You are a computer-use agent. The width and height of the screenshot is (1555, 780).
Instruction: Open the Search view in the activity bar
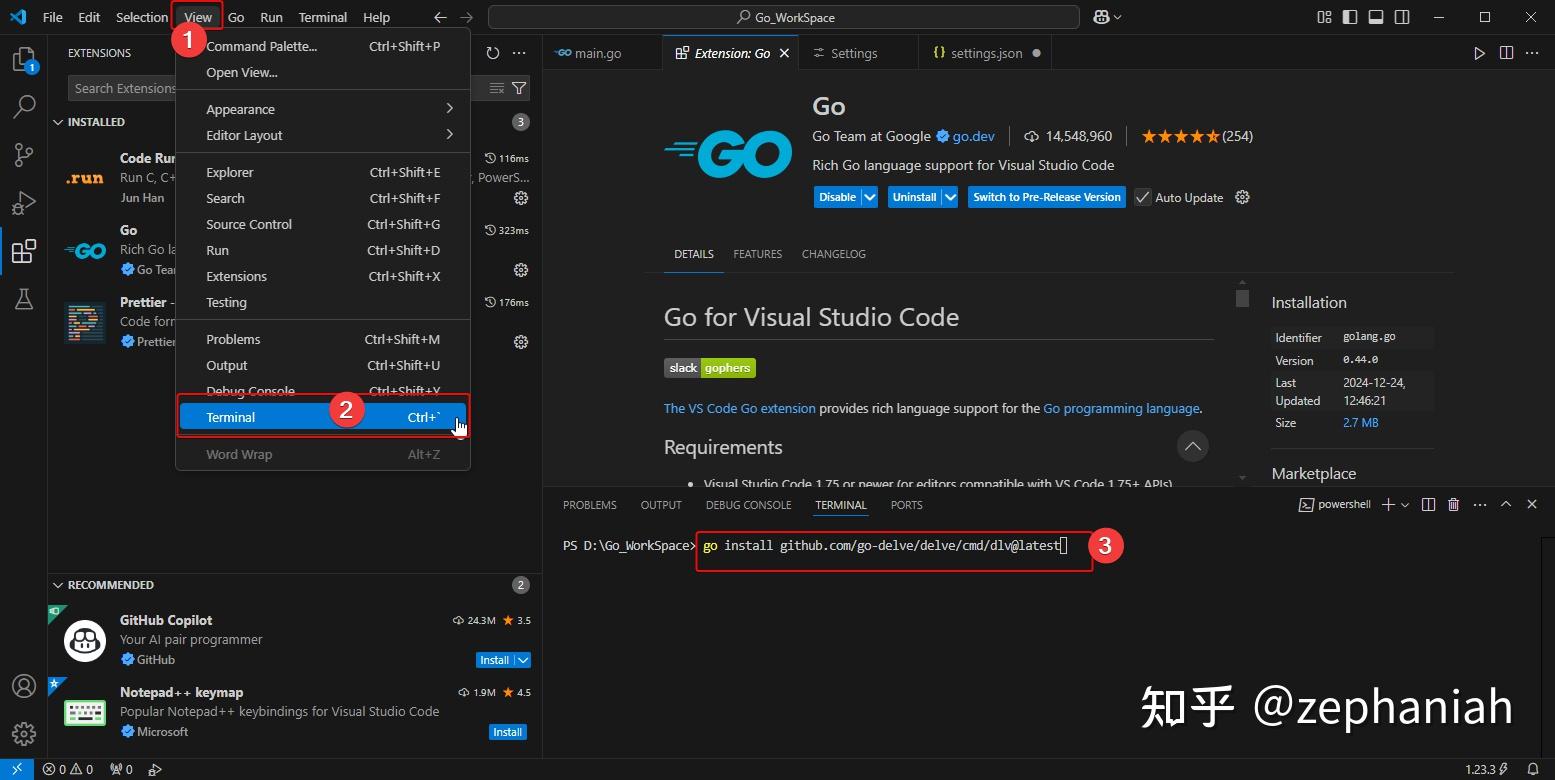coord(24,106)
